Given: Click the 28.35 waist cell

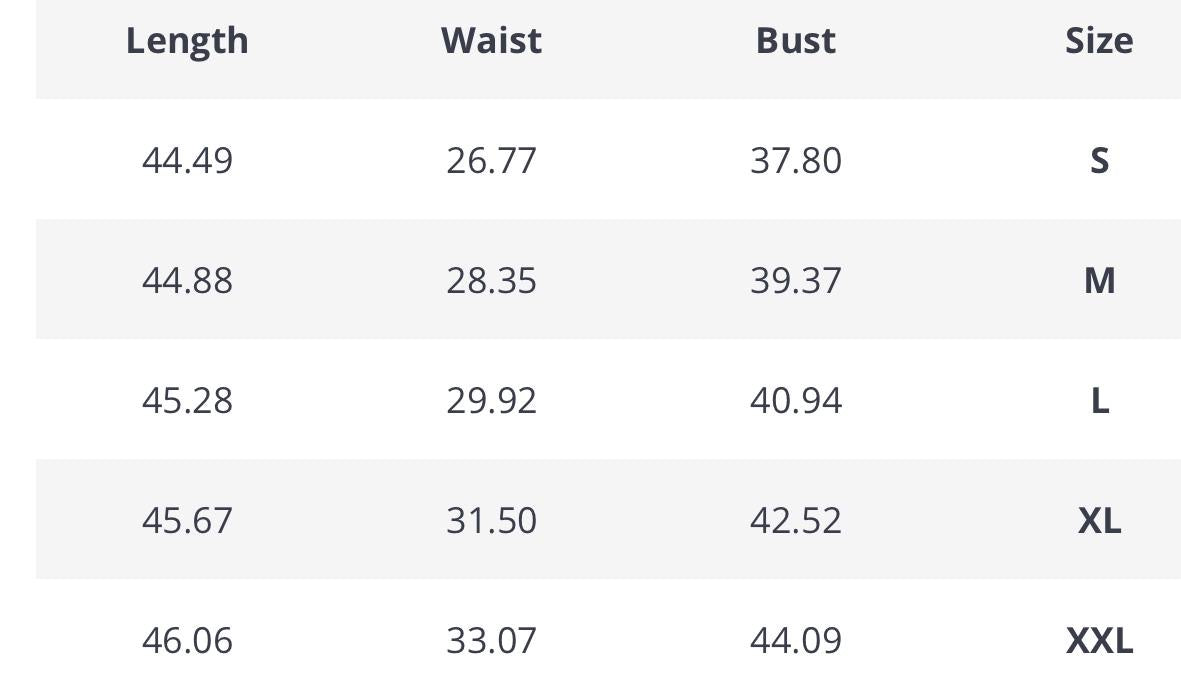Looking at the screenshot, I should [491, 280].
